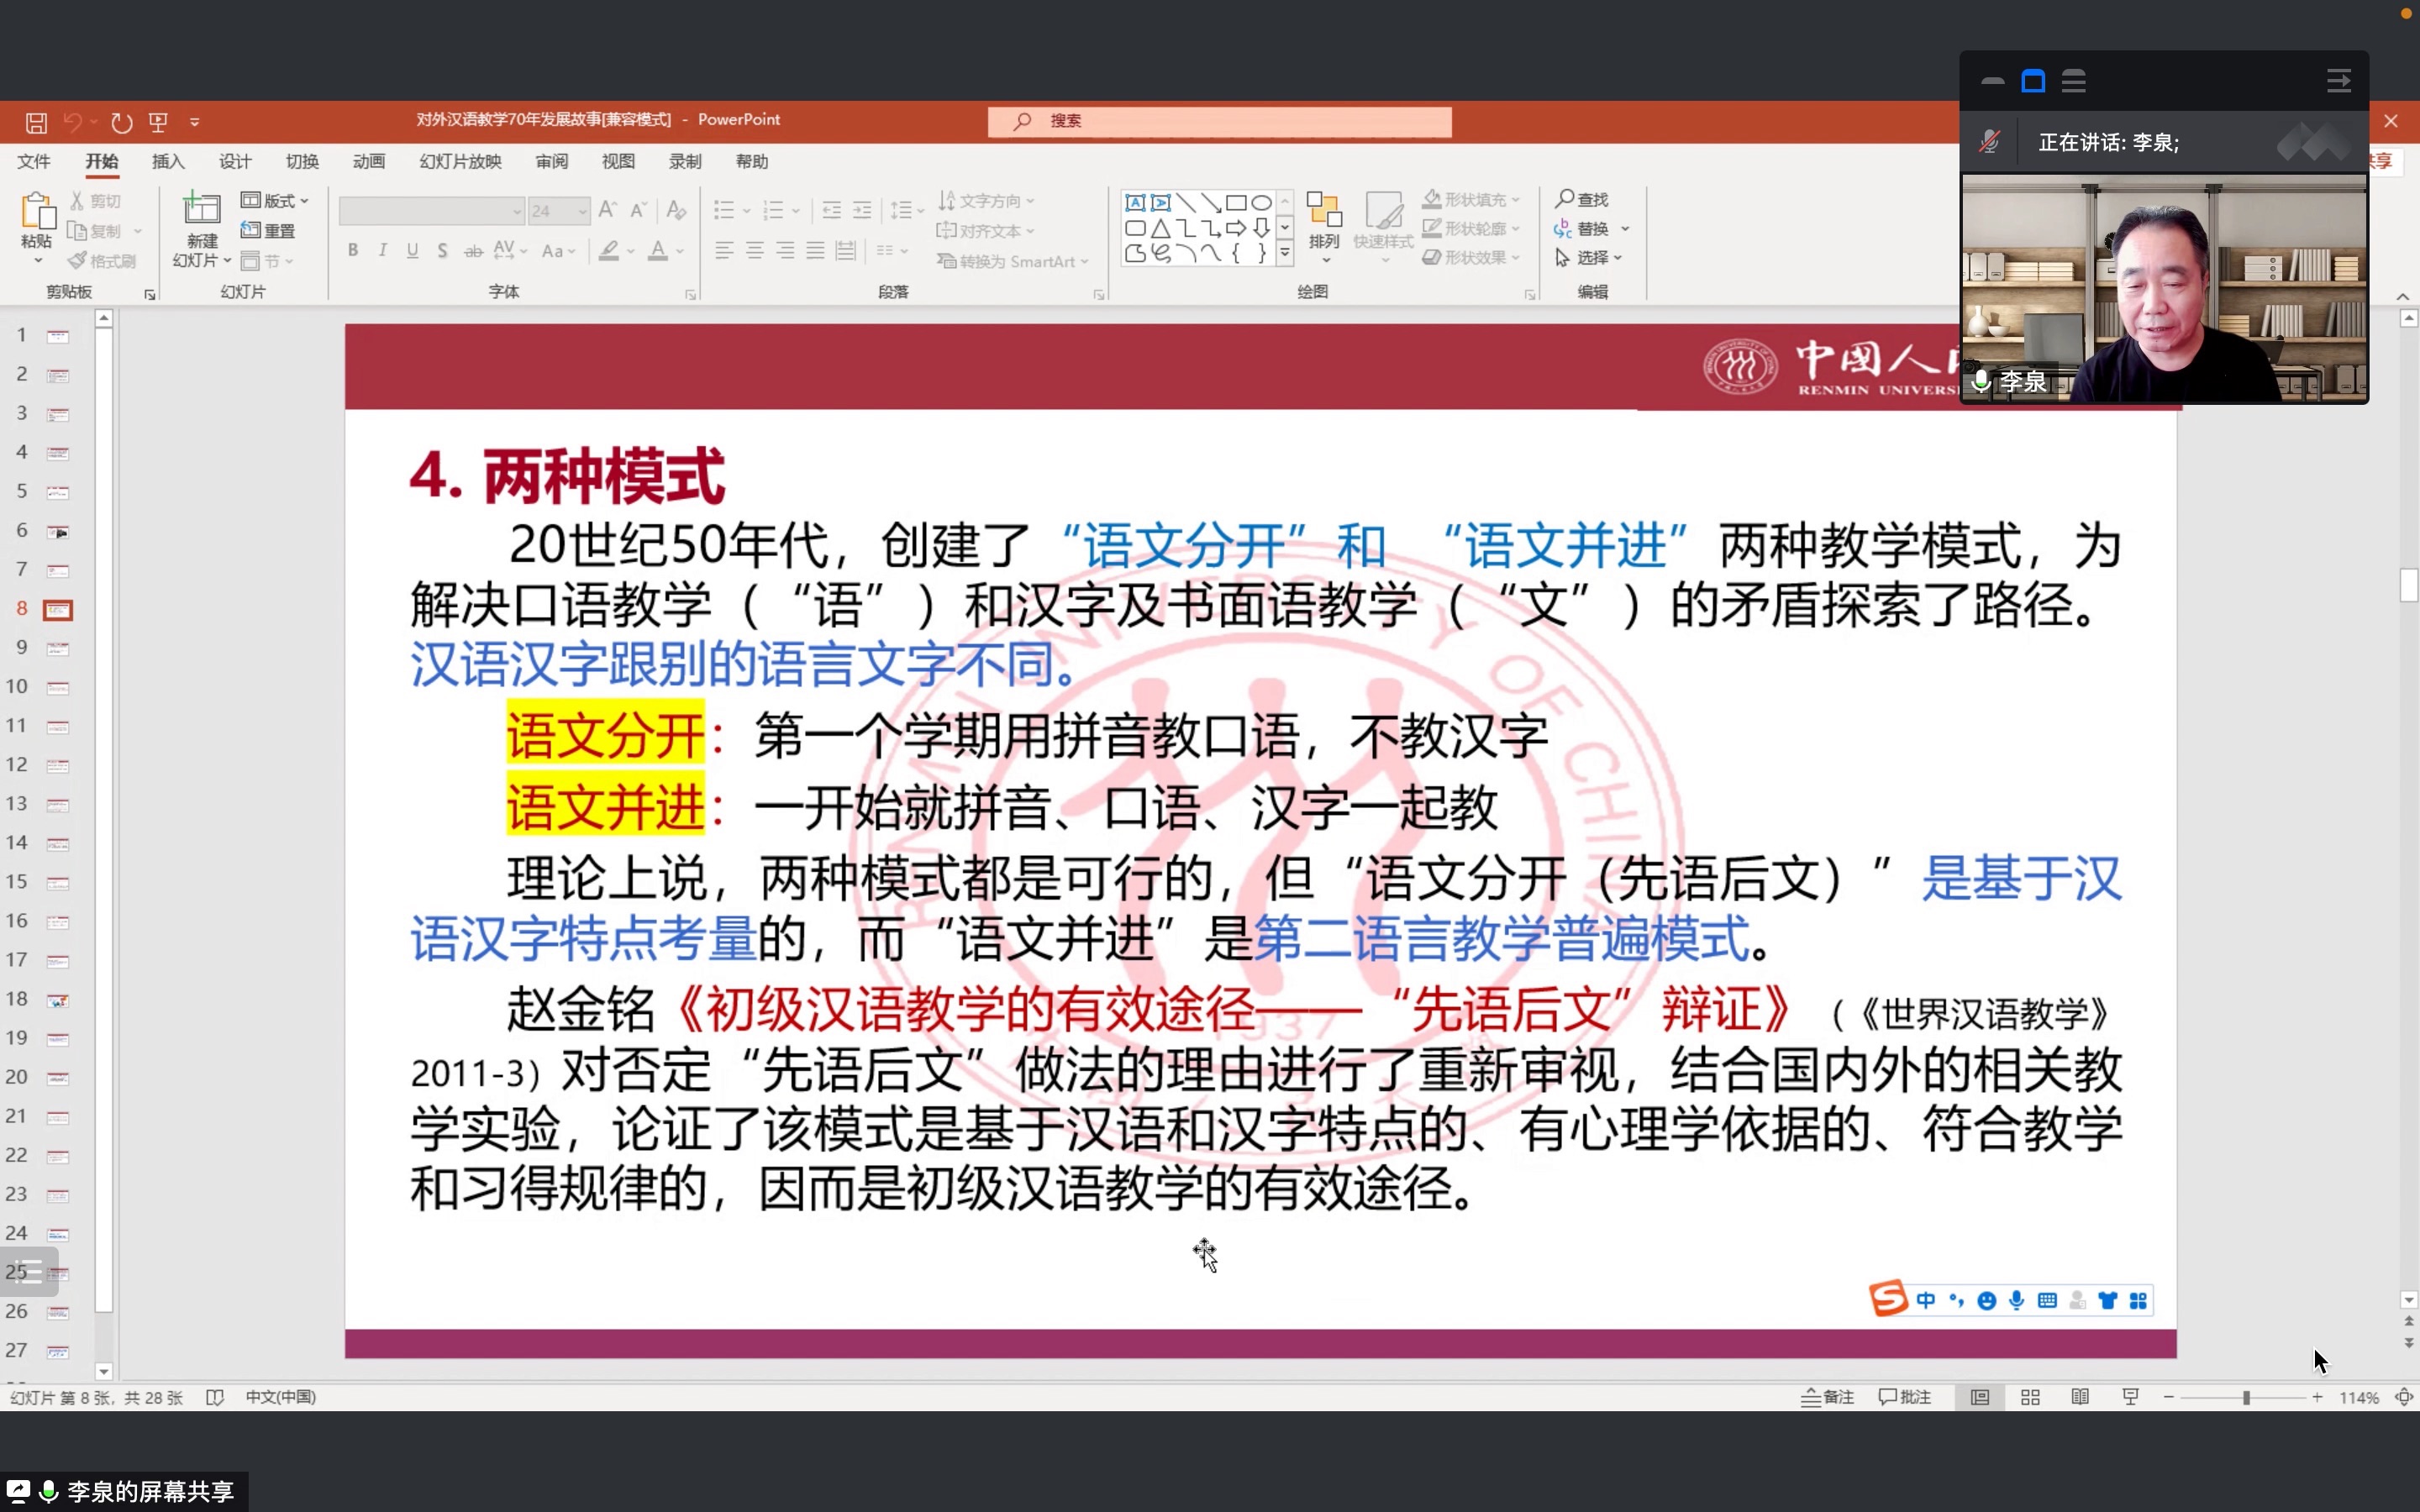Switch to the 切换 Transitions tab
This screenshot has width=2420, height=1512.
pos(302,161)
